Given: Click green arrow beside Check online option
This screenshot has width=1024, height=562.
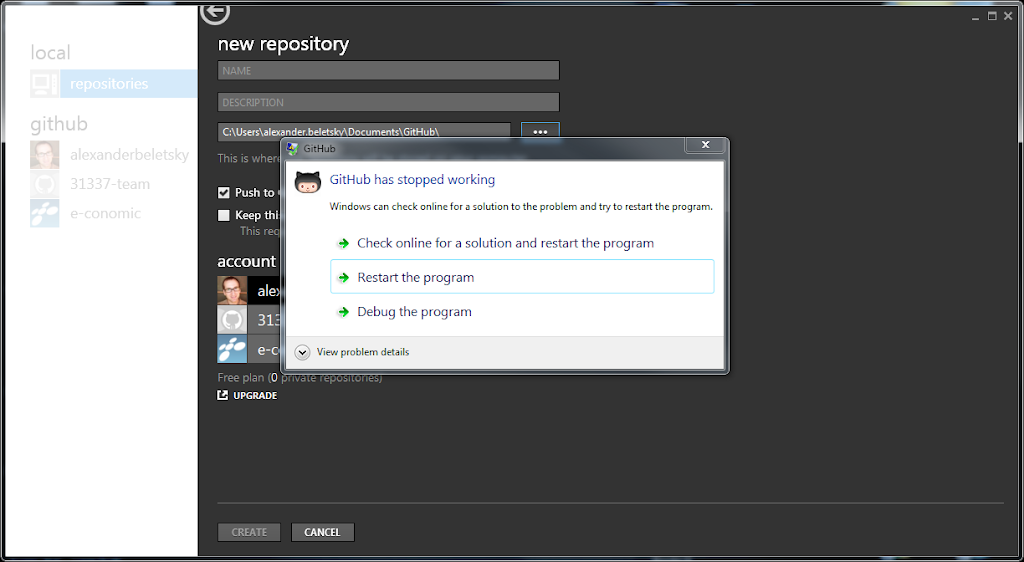Looking at the screenshot, I should pos(344,243).
